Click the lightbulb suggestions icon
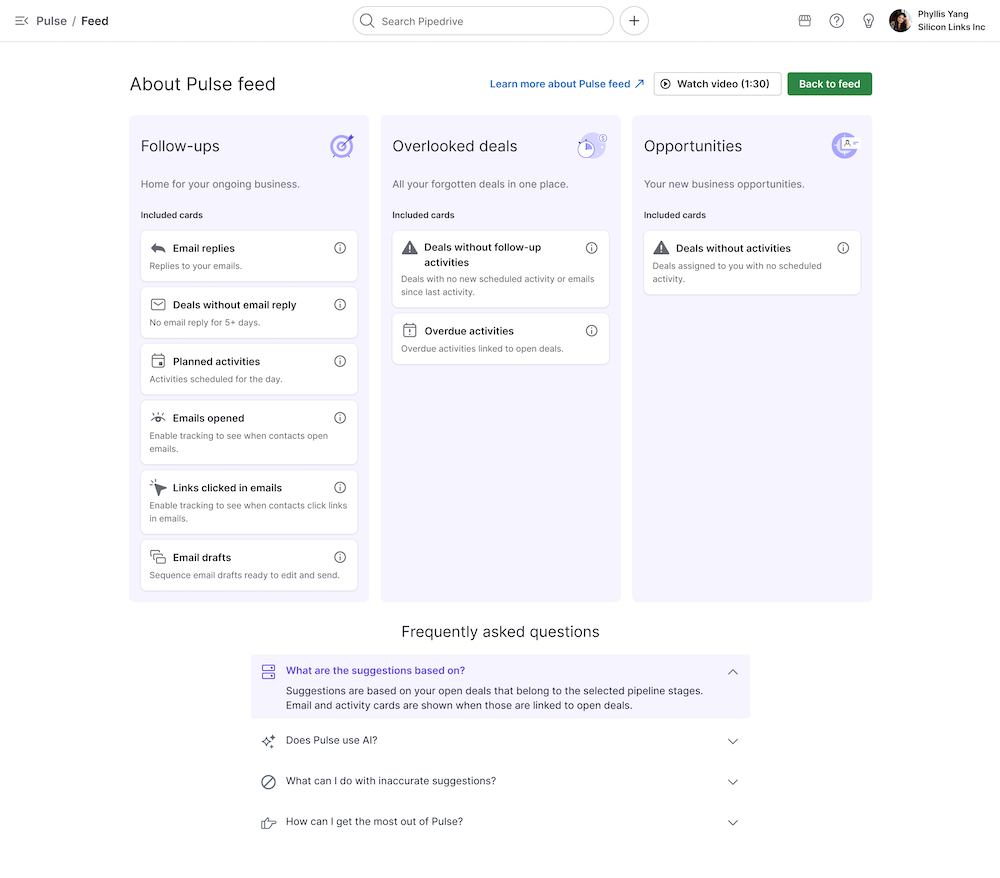Screen dimensions: 1000x878 [868, 20]
